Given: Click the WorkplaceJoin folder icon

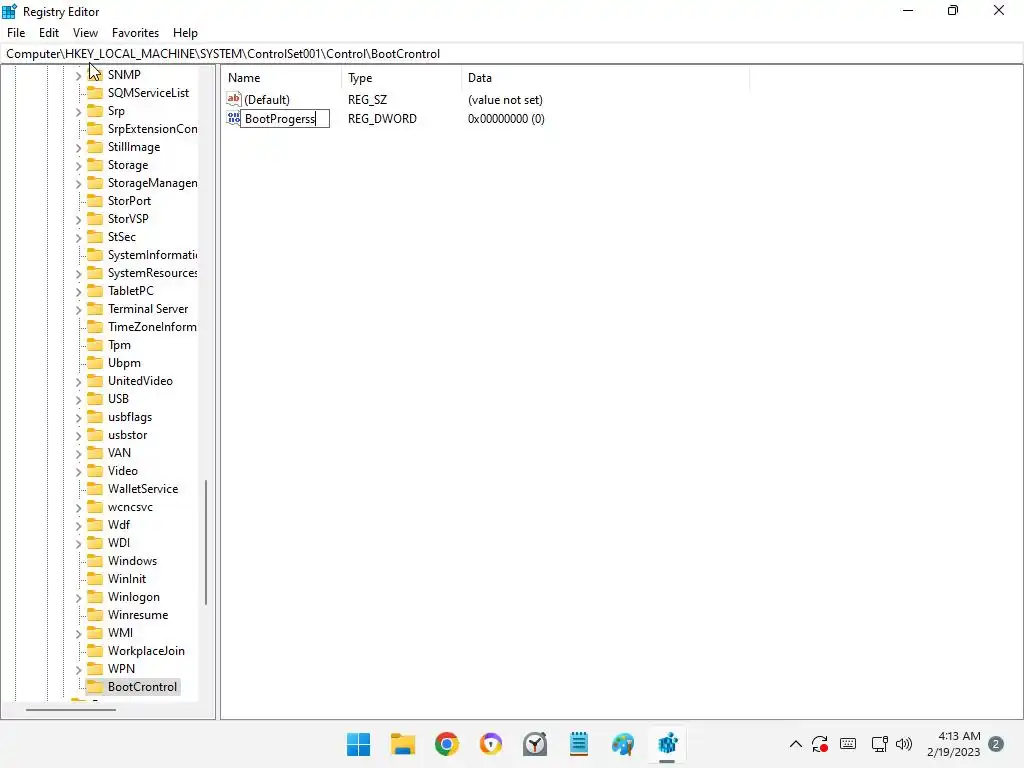Looking at the screenshot, I should 95,650.
